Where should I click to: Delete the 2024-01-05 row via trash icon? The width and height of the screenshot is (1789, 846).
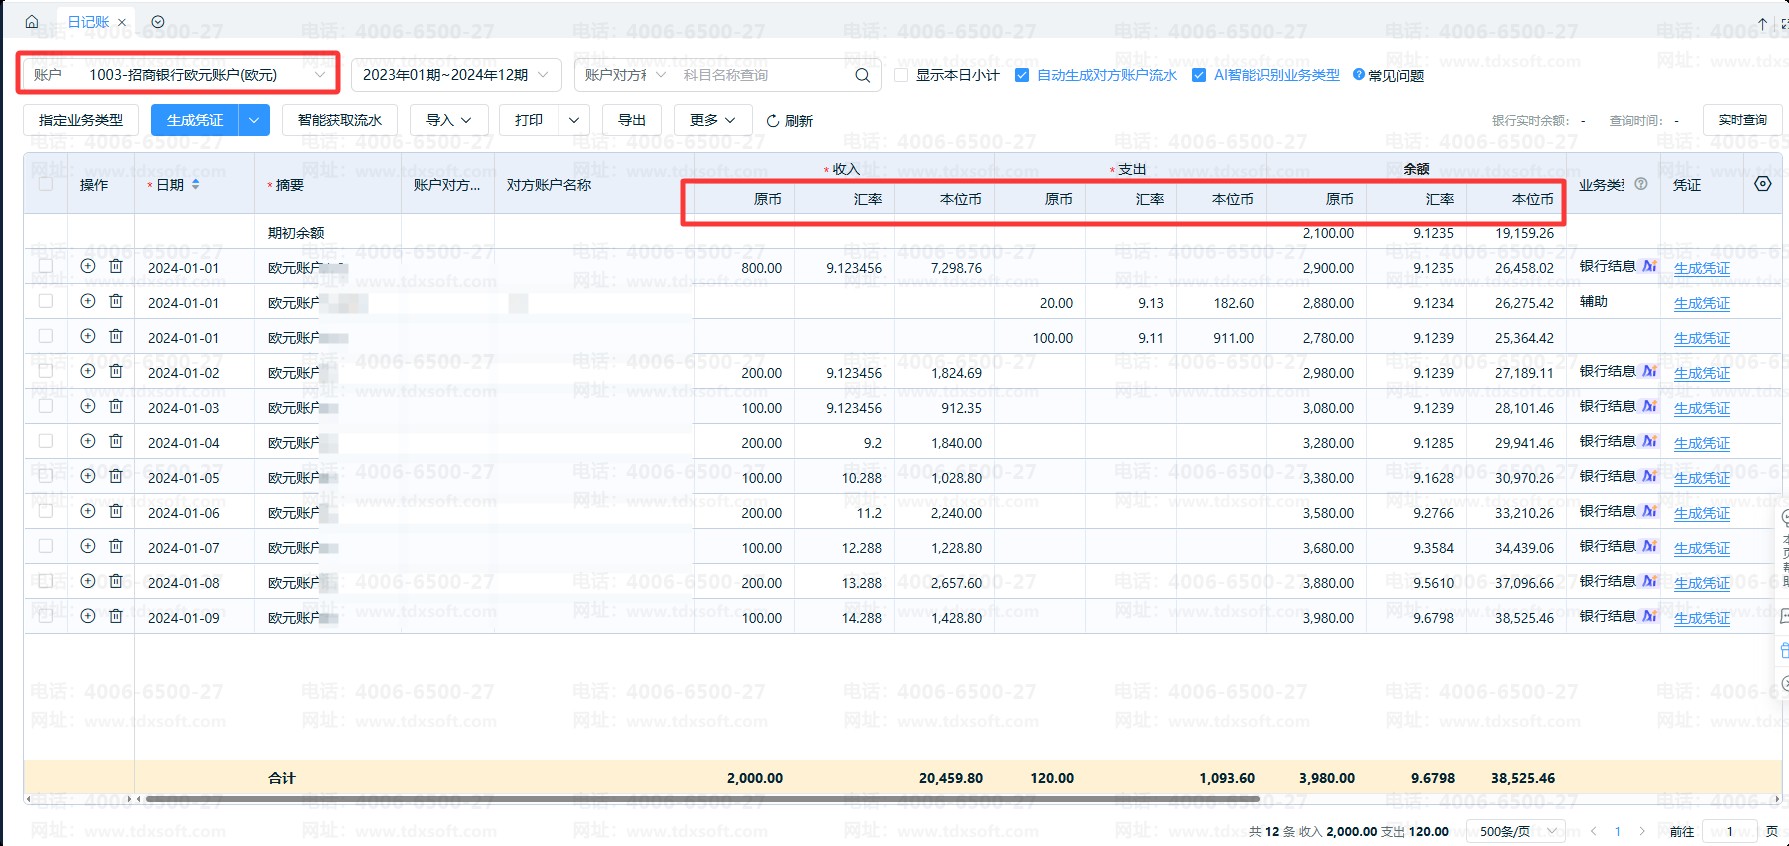click(x=116, y=476)
